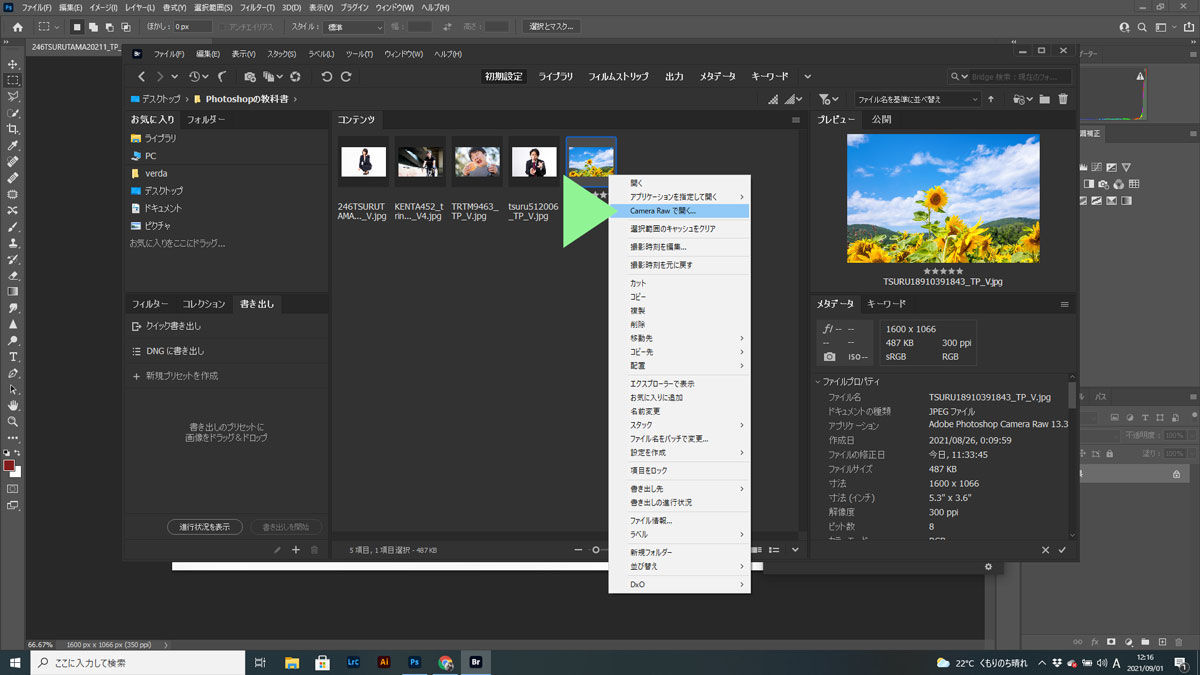Image resolution: width=1200 pixels, height=675 pixels.
Task: Rotate 90° clockwise in Bridge
Action: 346,76
